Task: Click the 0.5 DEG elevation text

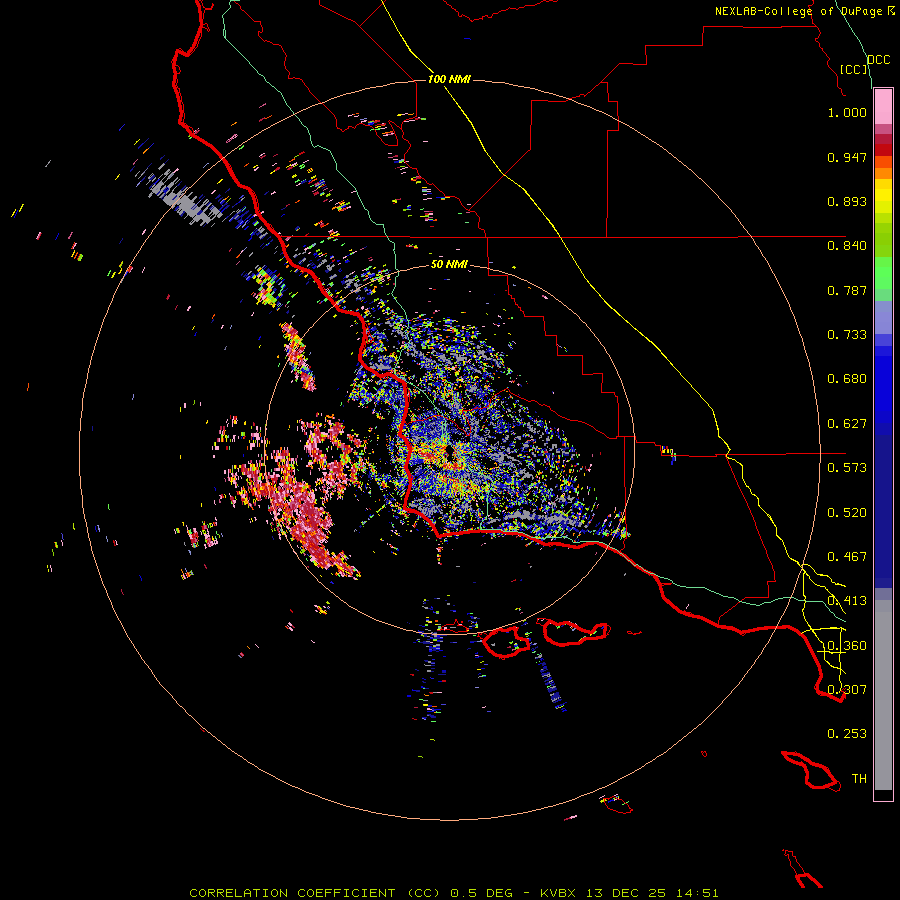Action: click(x=482, y=893)
